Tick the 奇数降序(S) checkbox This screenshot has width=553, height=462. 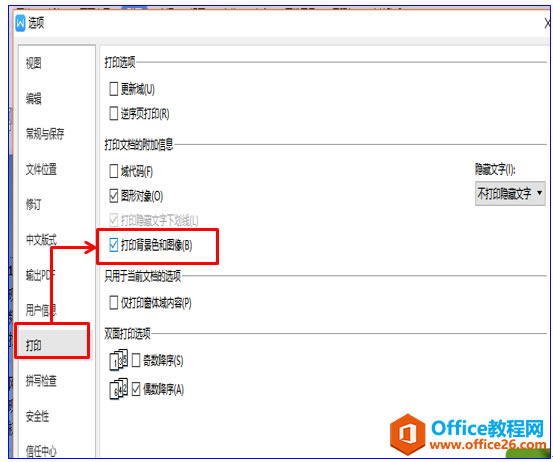pyautogui.click(x=136, y=360)
